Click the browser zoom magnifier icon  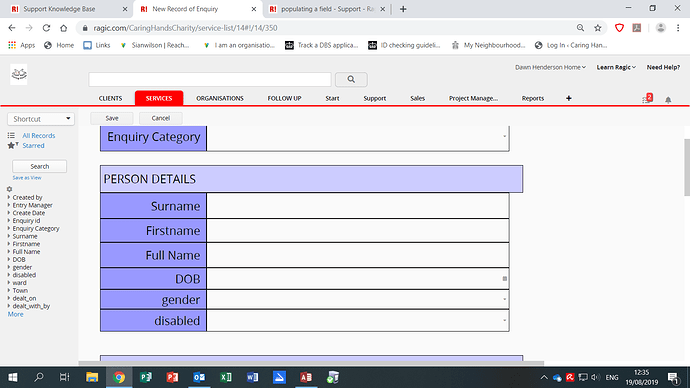coord(580,28)
